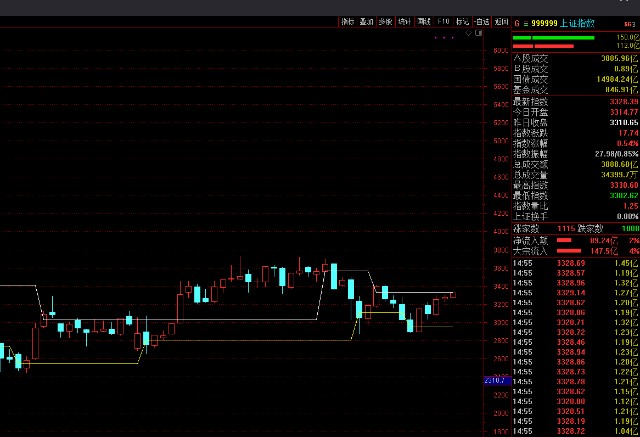
Task: Open the 叠加 overlay button
Action: [367, 21]
